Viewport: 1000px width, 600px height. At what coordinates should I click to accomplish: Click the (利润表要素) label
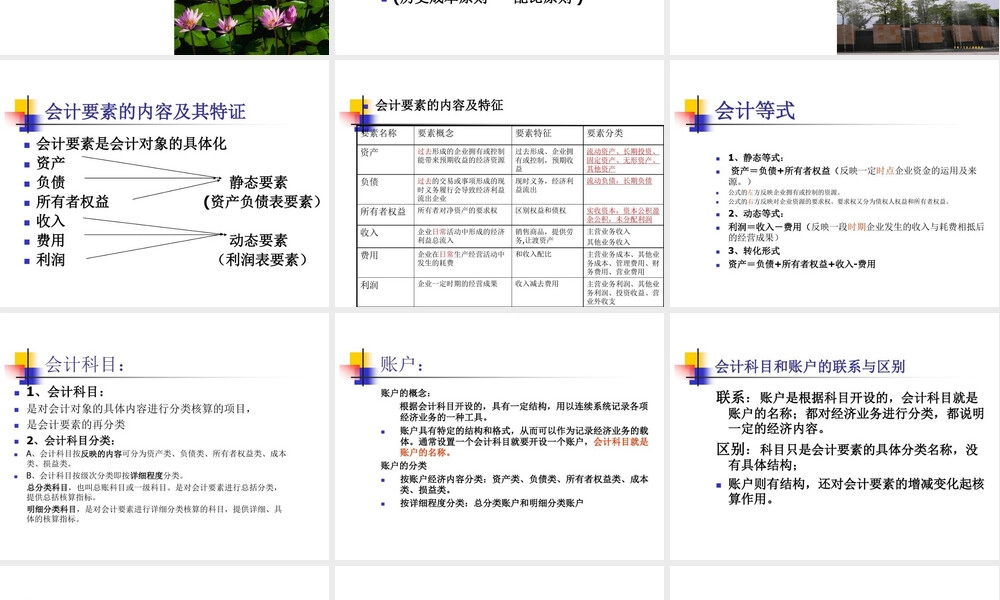(262, 260)
